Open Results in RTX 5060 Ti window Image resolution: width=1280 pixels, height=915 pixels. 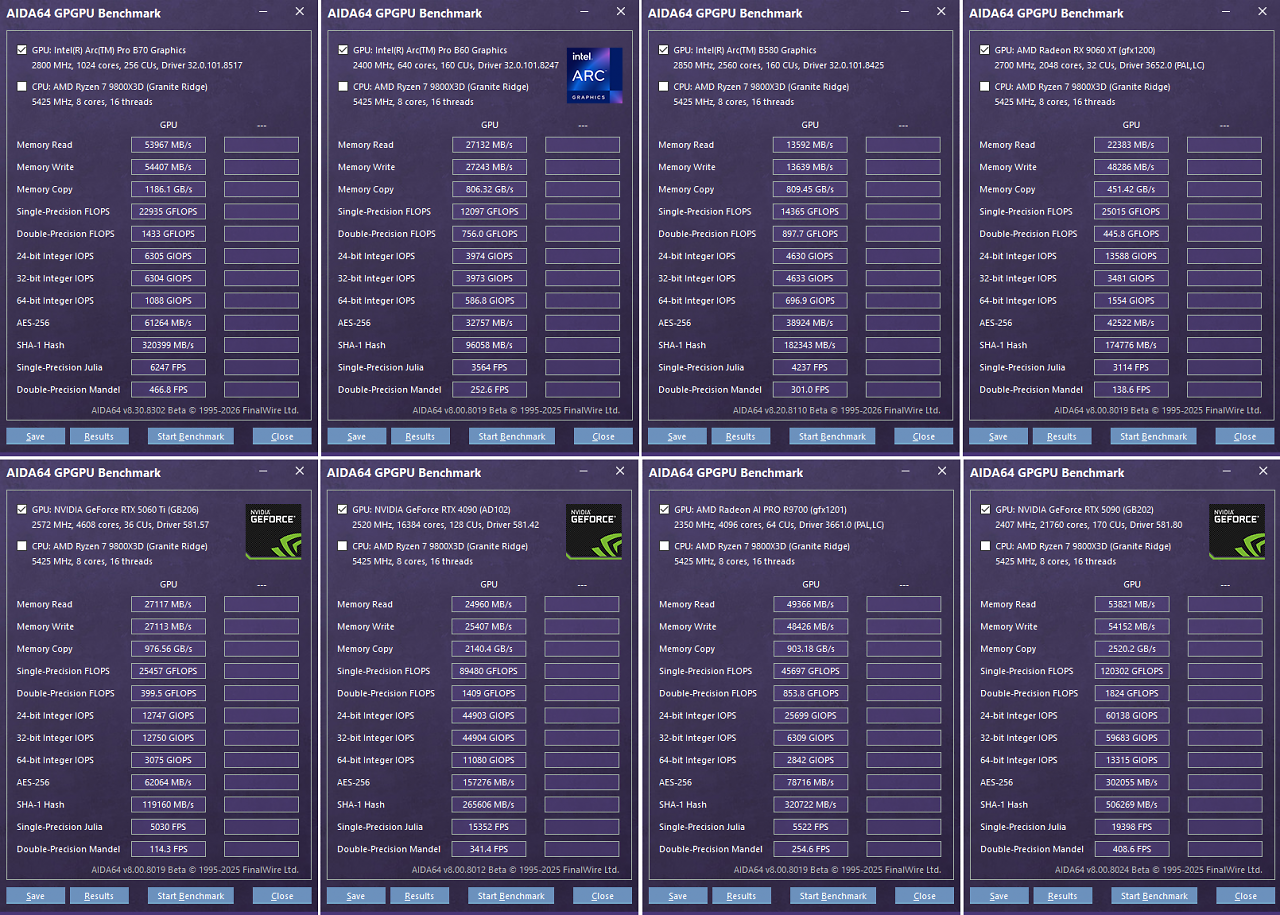pos(99,896)
